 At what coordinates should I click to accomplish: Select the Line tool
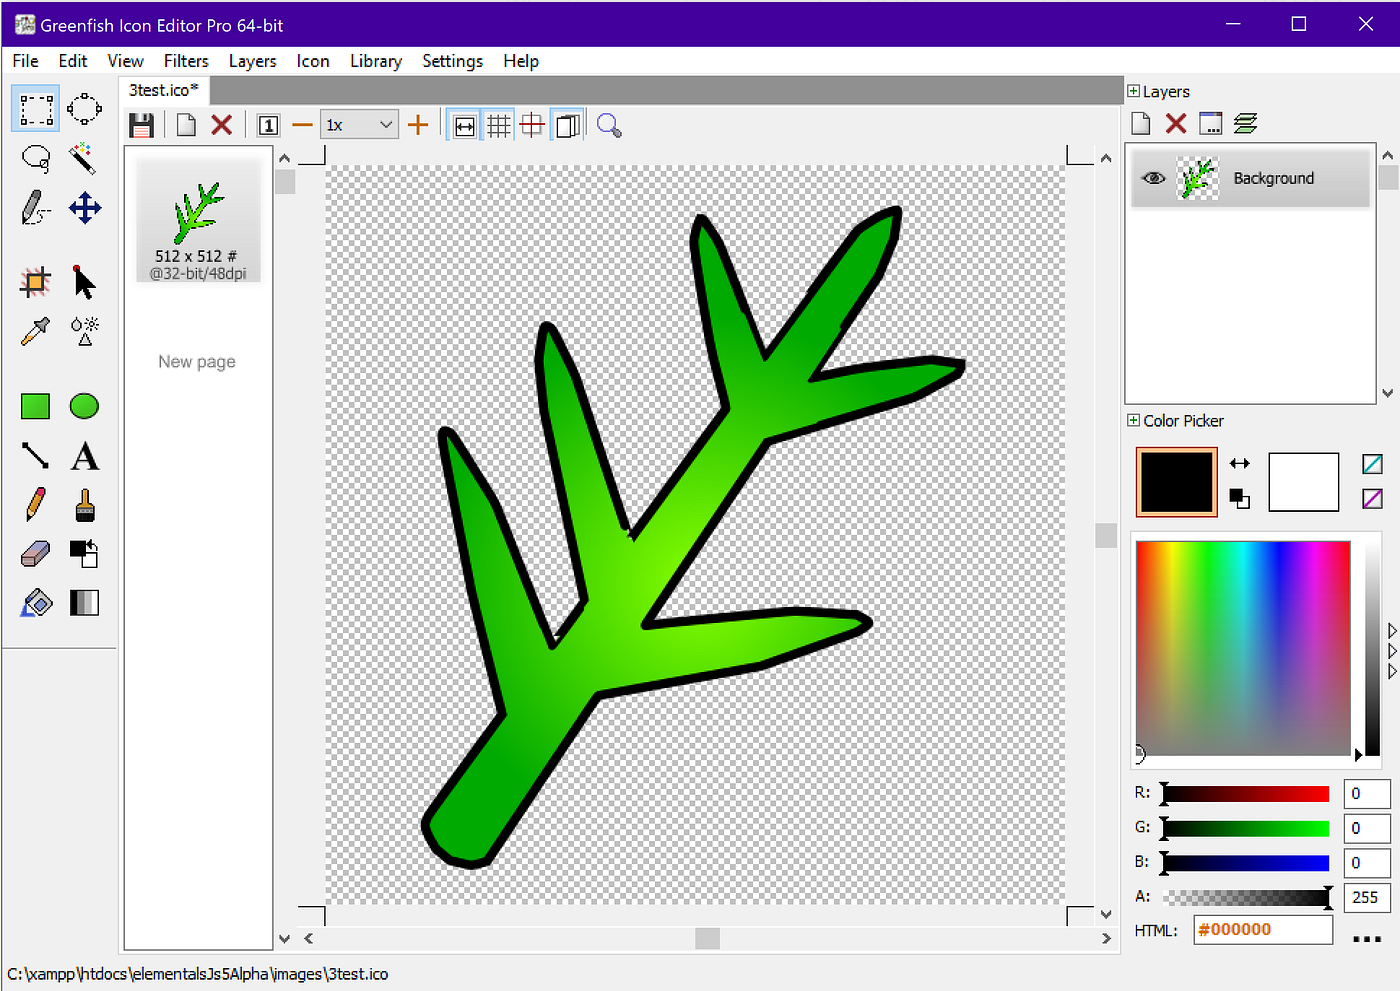(x=35, y=456)
